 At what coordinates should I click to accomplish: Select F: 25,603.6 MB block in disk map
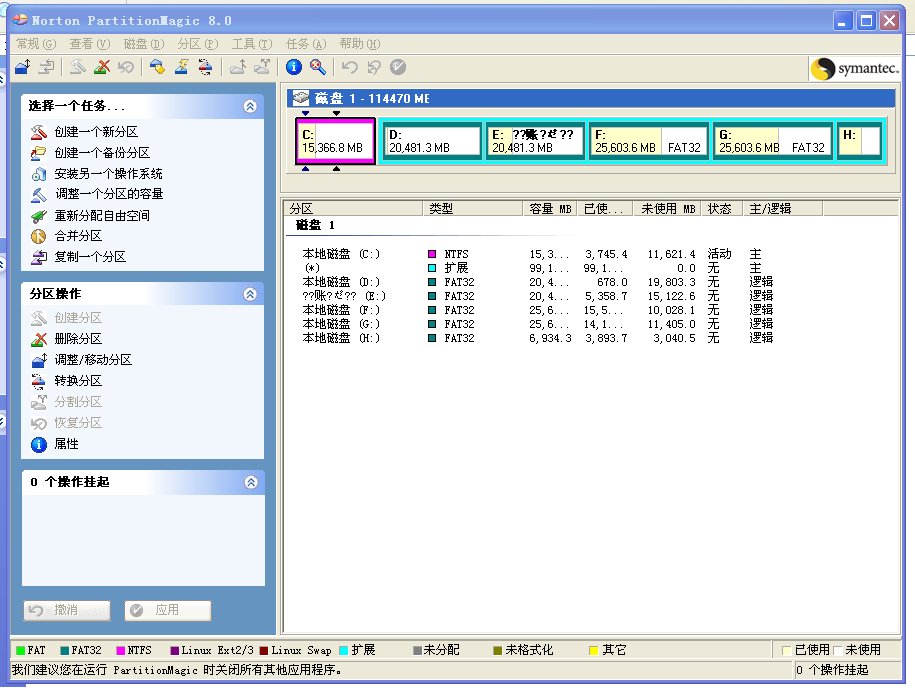[649, 141]
